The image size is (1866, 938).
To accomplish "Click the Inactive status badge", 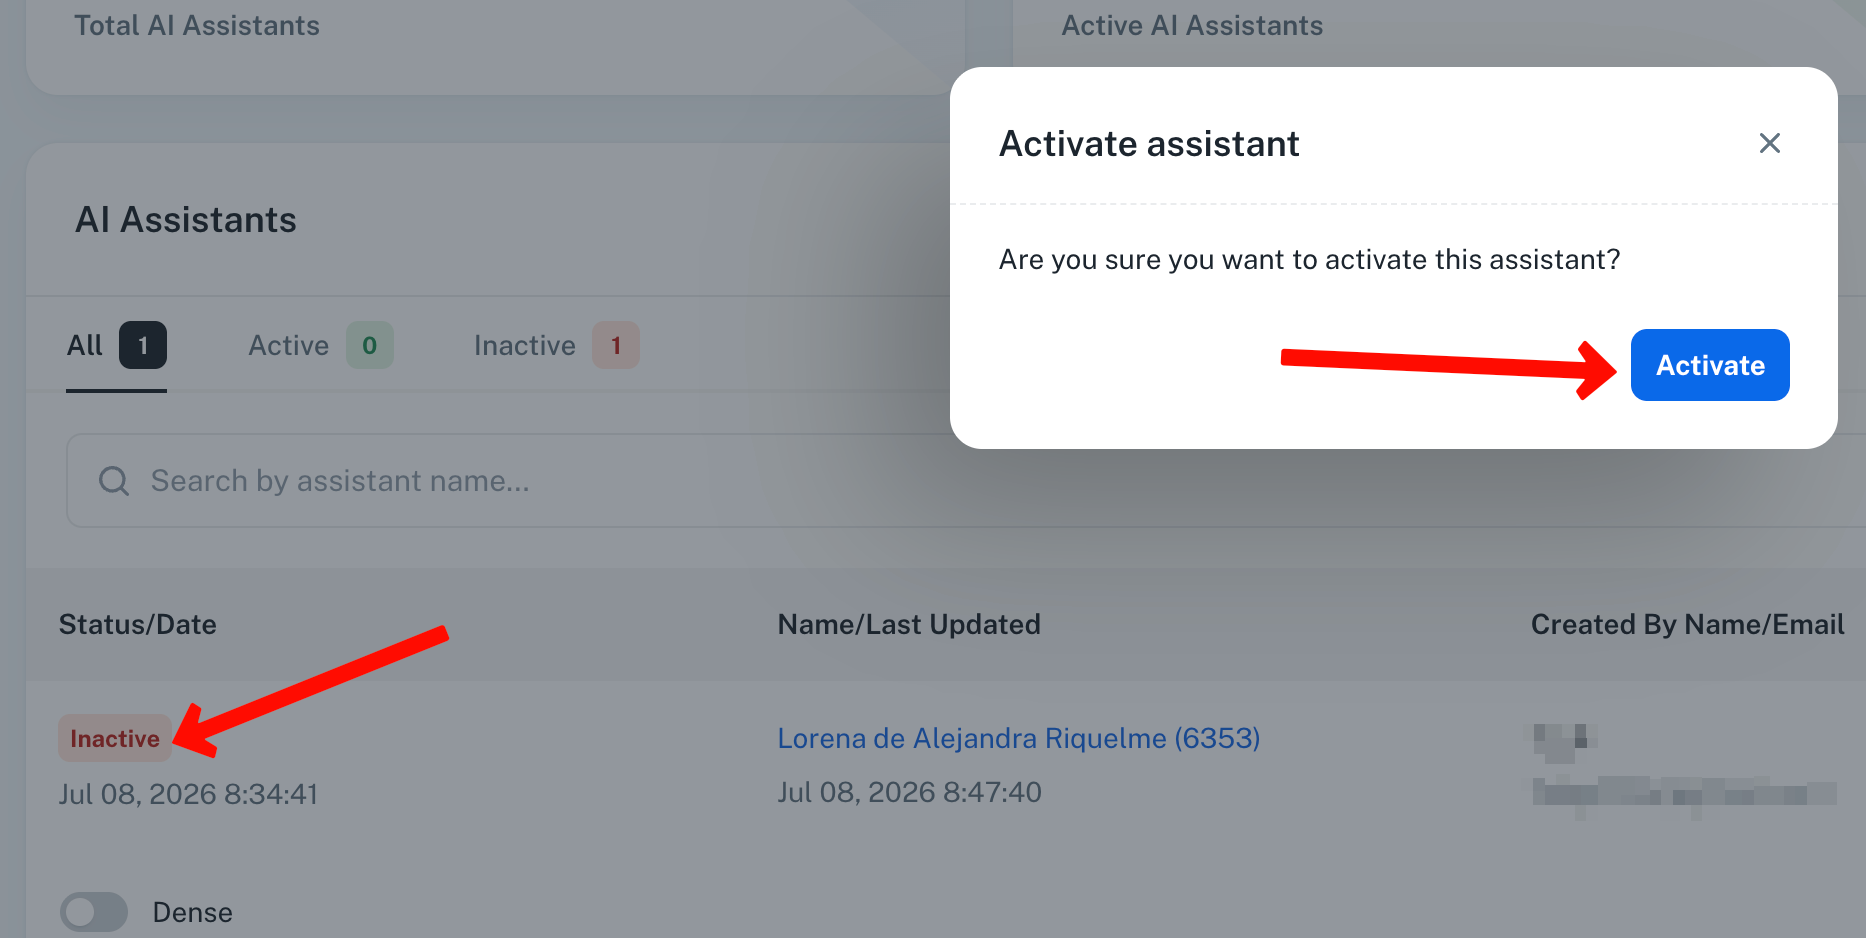I will click(x=115, y=738).
